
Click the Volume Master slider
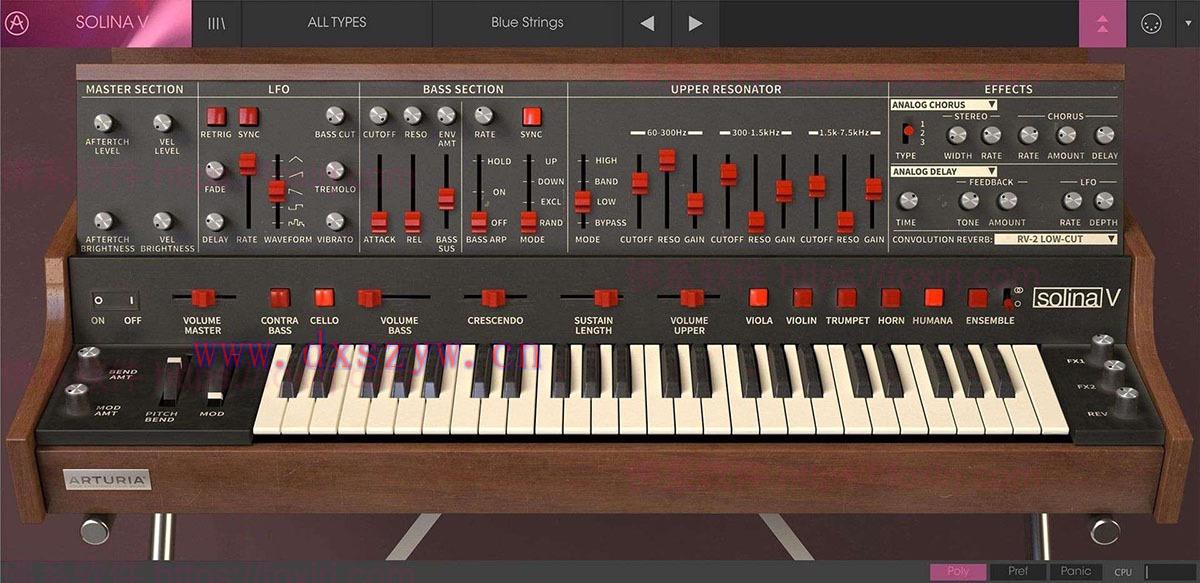(x=205, y=297)
